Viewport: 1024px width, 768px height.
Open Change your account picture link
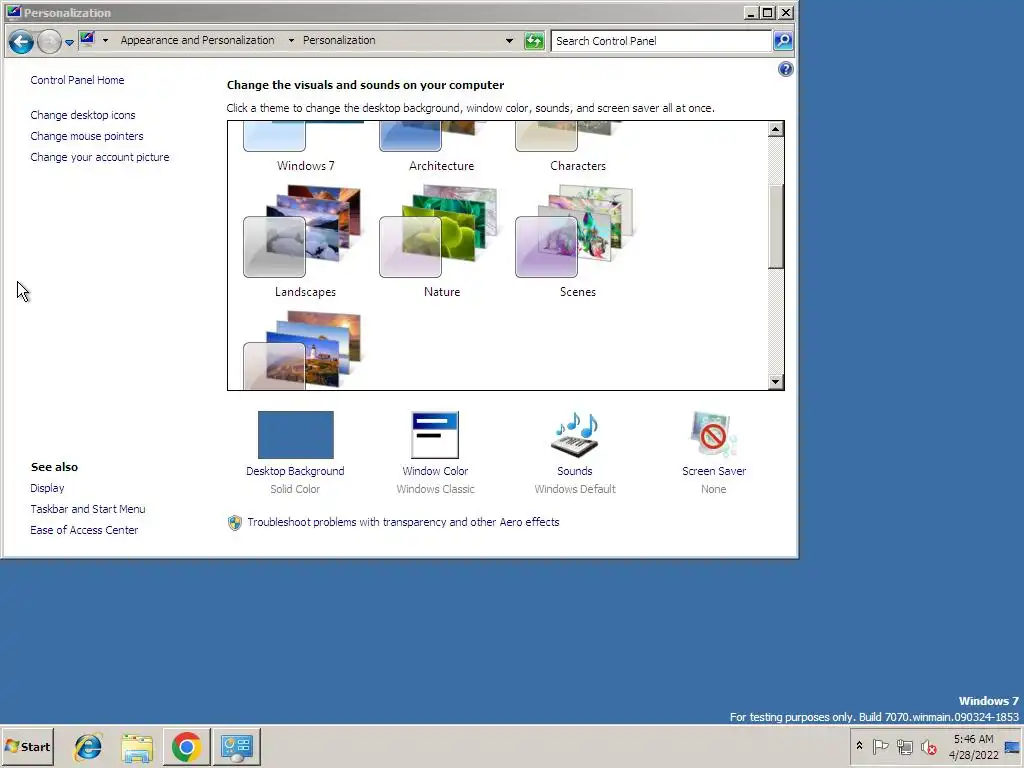click(100, 157)
